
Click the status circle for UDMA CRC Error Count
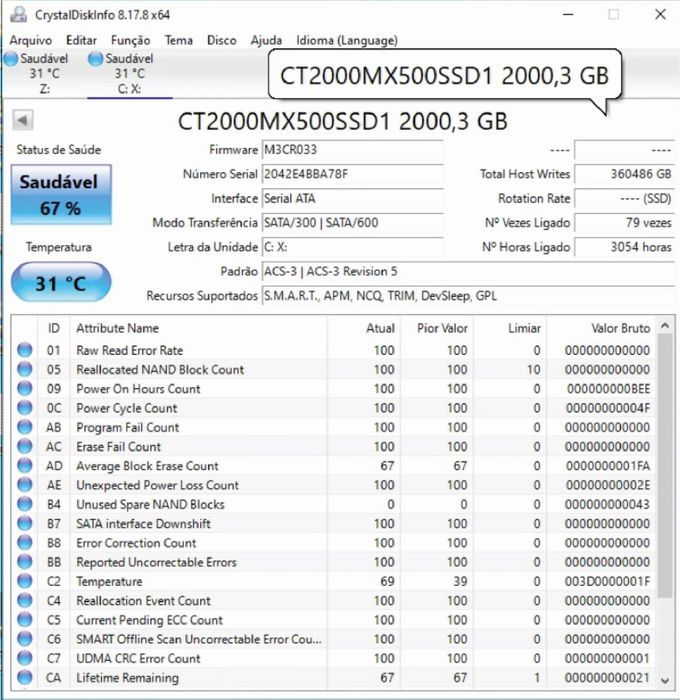coord(25,658)
